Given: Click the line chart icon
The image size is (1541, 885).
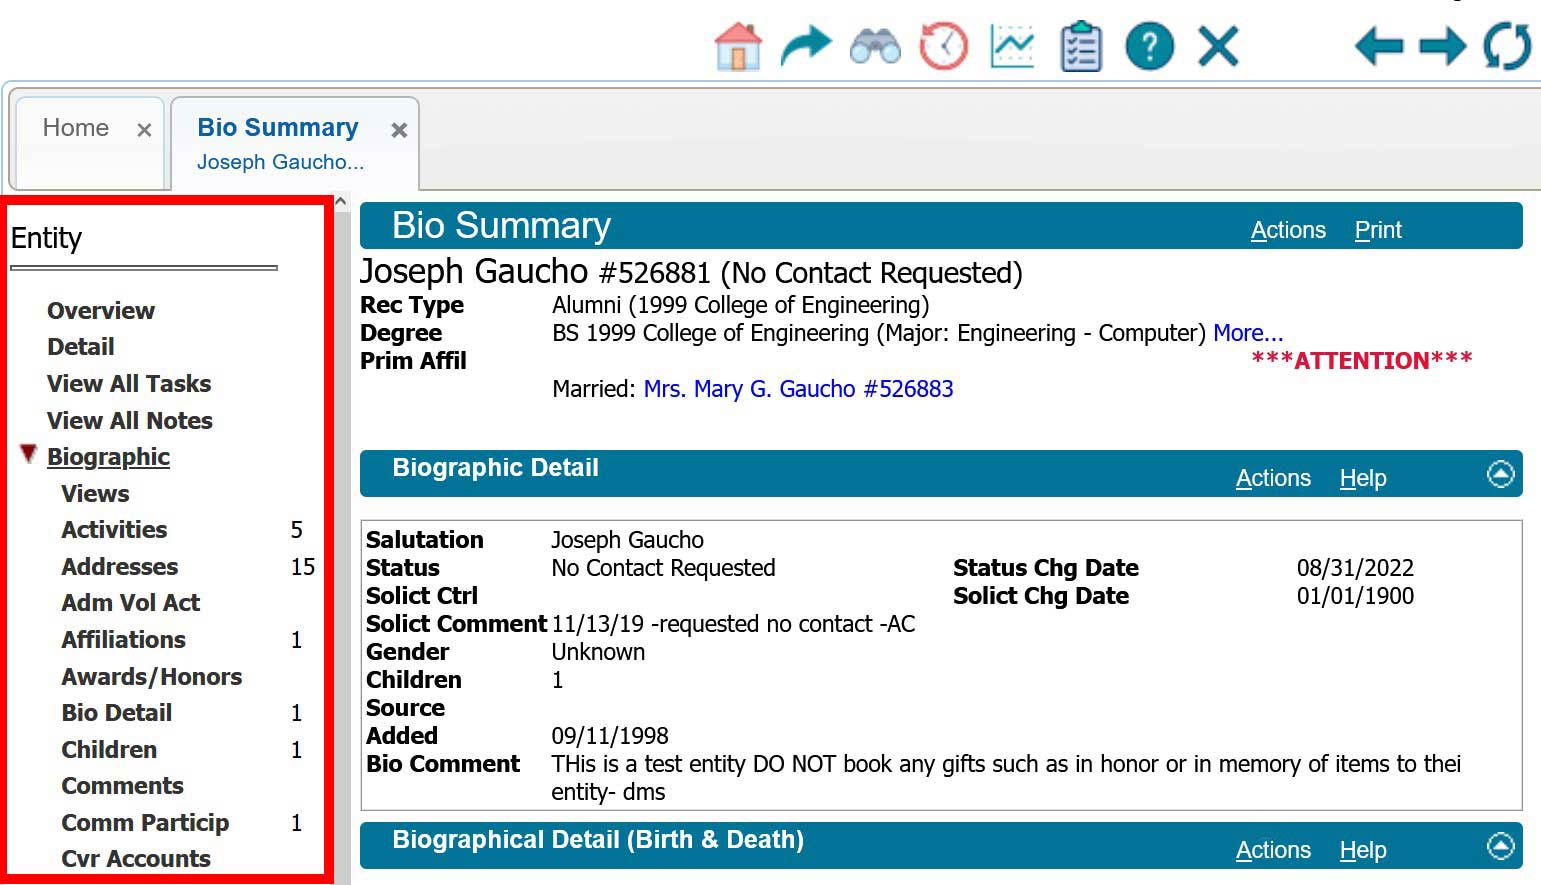Looking at the screenshot, I should [1012, 46].
